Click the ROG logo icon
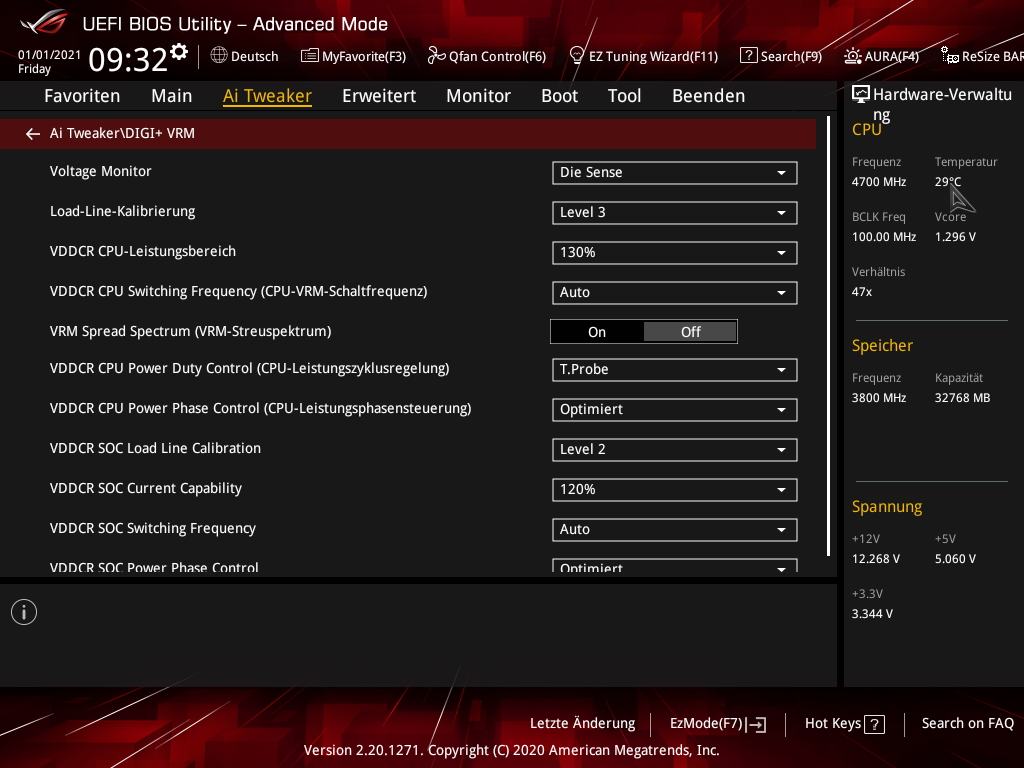Viewport: 1024px width, 768px height. (44, 23)
